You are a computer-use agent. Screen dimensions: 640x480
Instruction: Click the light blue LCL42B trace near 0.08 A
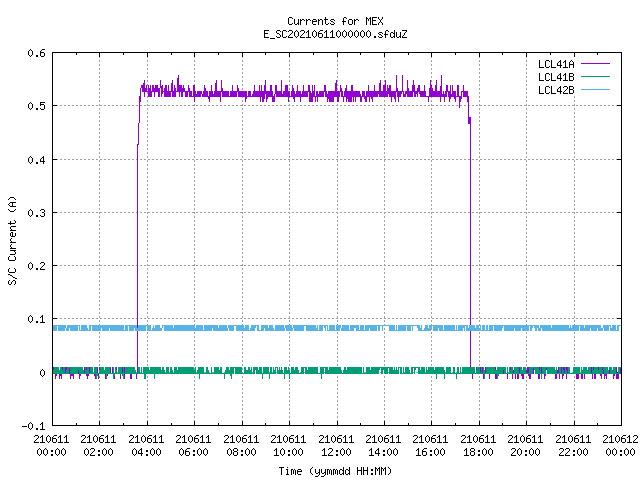click(337, 328)
